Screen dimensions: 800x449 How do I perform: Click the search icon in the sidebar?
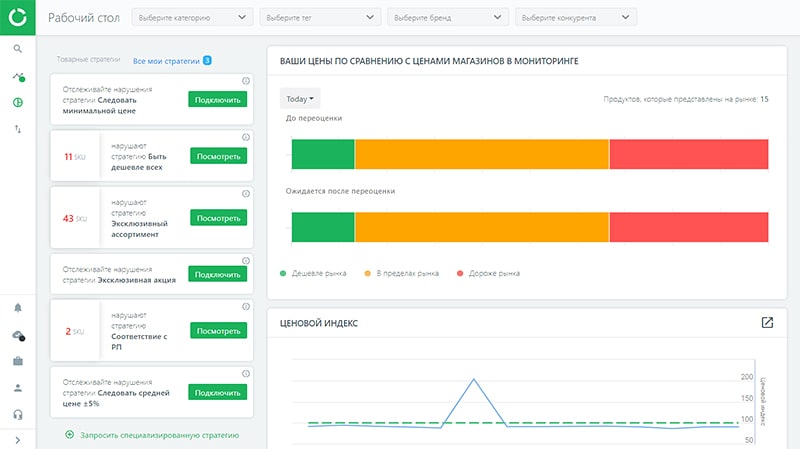pyautogui.click(x=17, y=48)
